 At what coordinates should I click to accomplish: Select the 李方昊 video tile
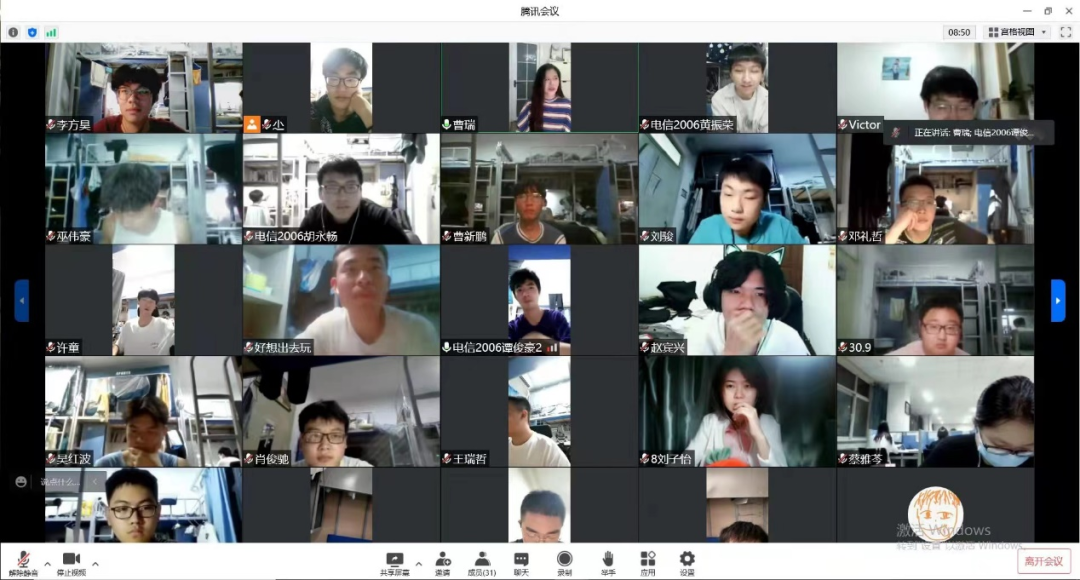click(x=143, y=87)
